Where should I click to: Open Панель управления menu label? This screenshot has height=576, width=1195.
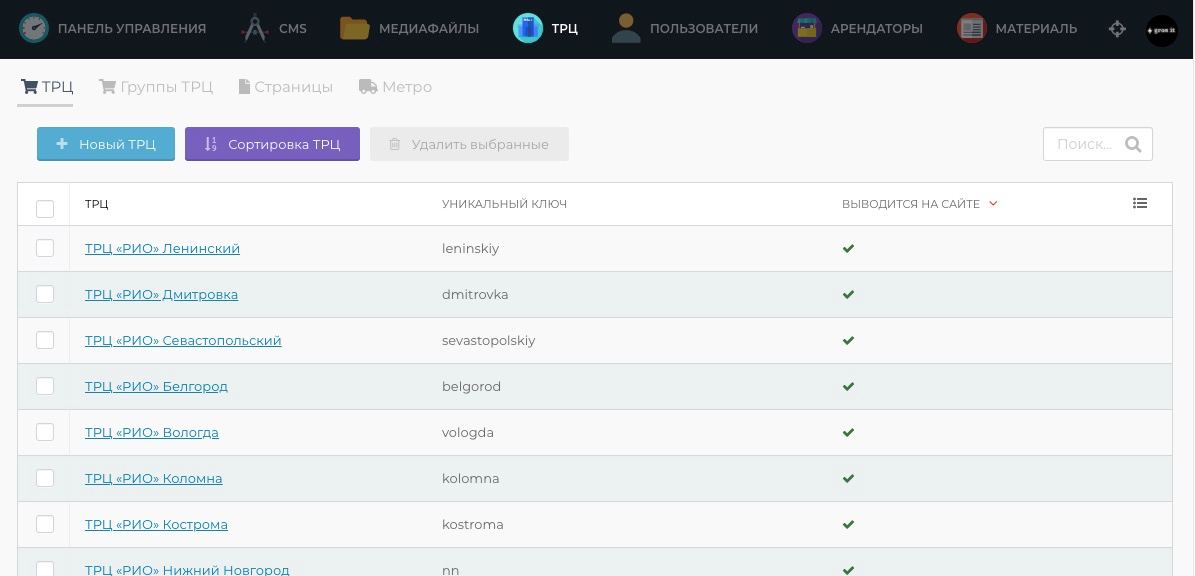[132, 29]
